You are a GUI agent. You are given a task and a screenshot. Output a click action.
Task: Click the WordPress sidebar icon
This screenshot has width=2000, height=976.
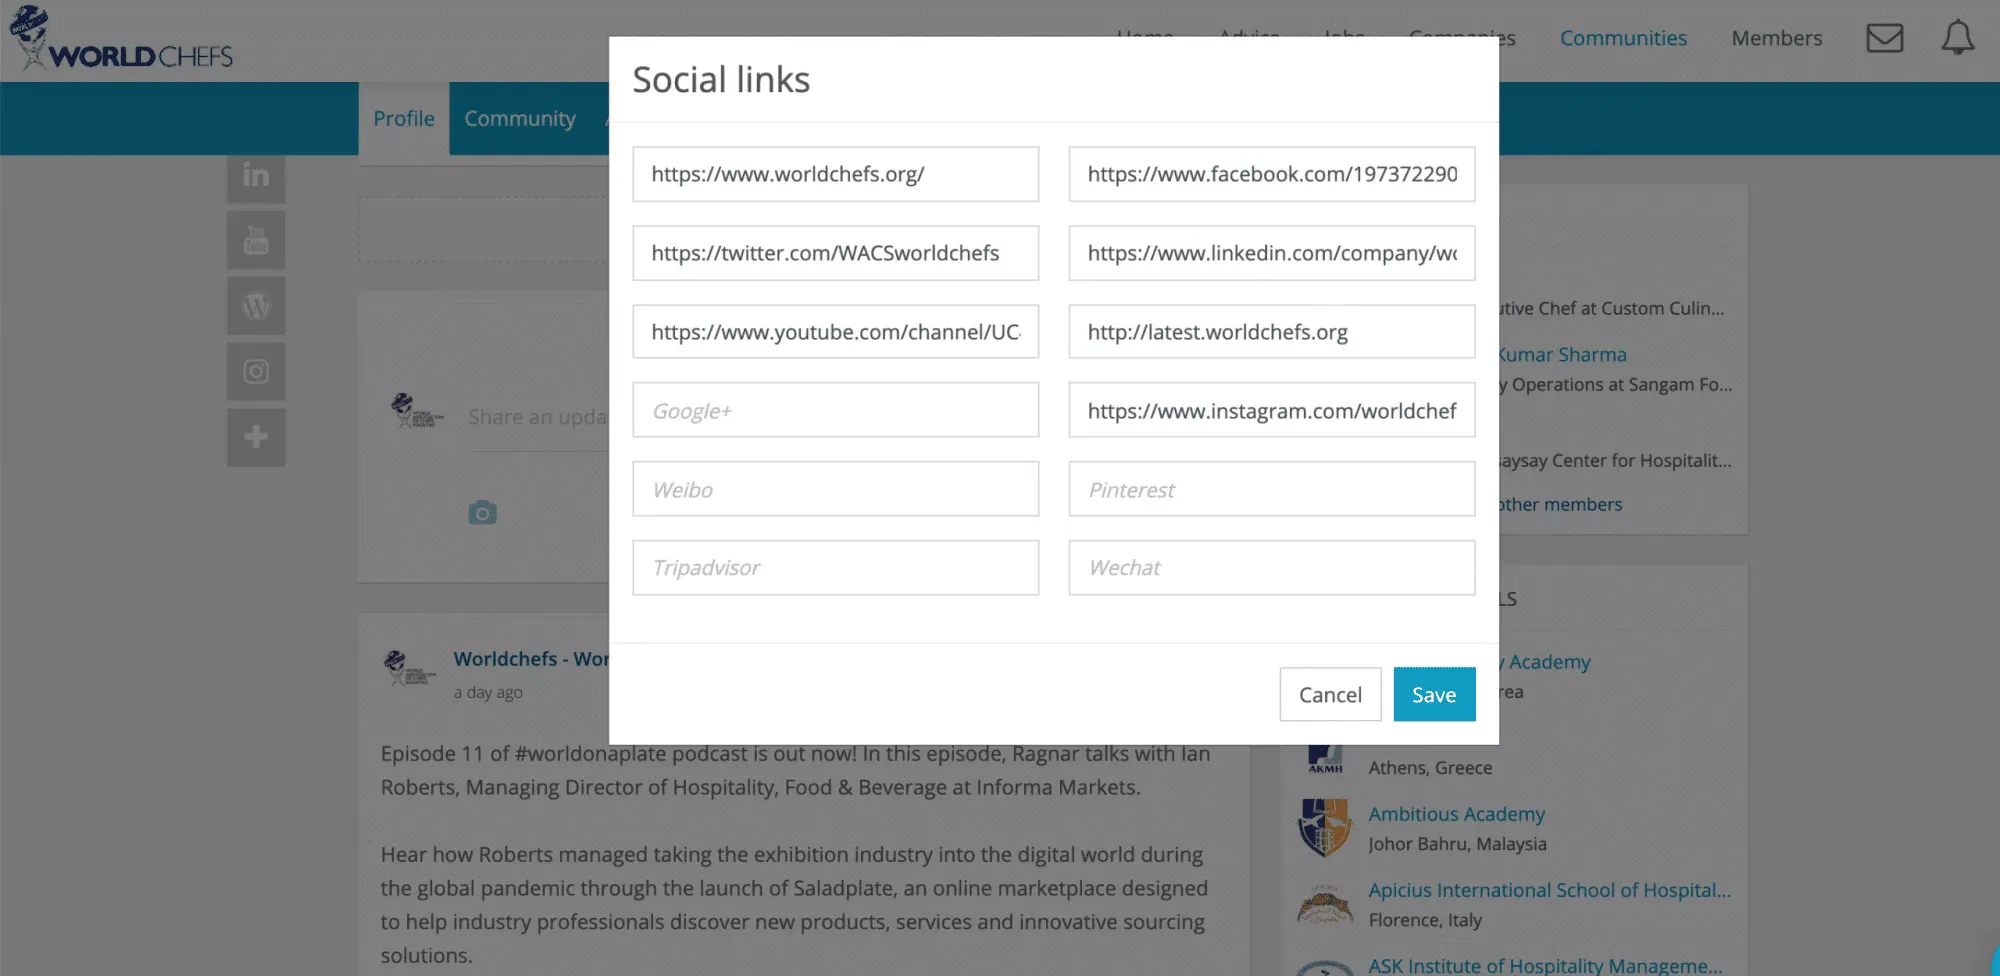[x=256, y=306]
